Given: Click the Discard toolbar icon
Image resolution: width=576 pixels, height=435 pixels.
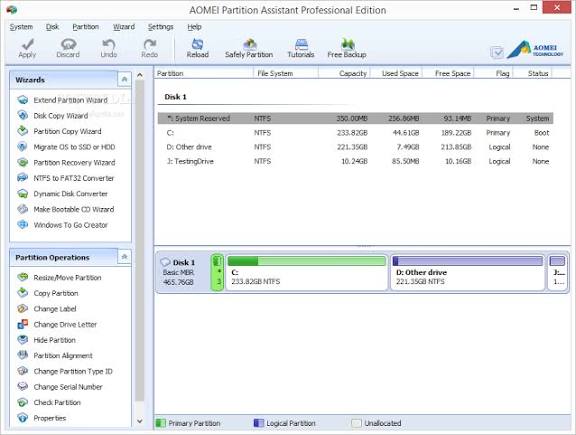Looking at the screenshot, I should click(x=68, y=44).
